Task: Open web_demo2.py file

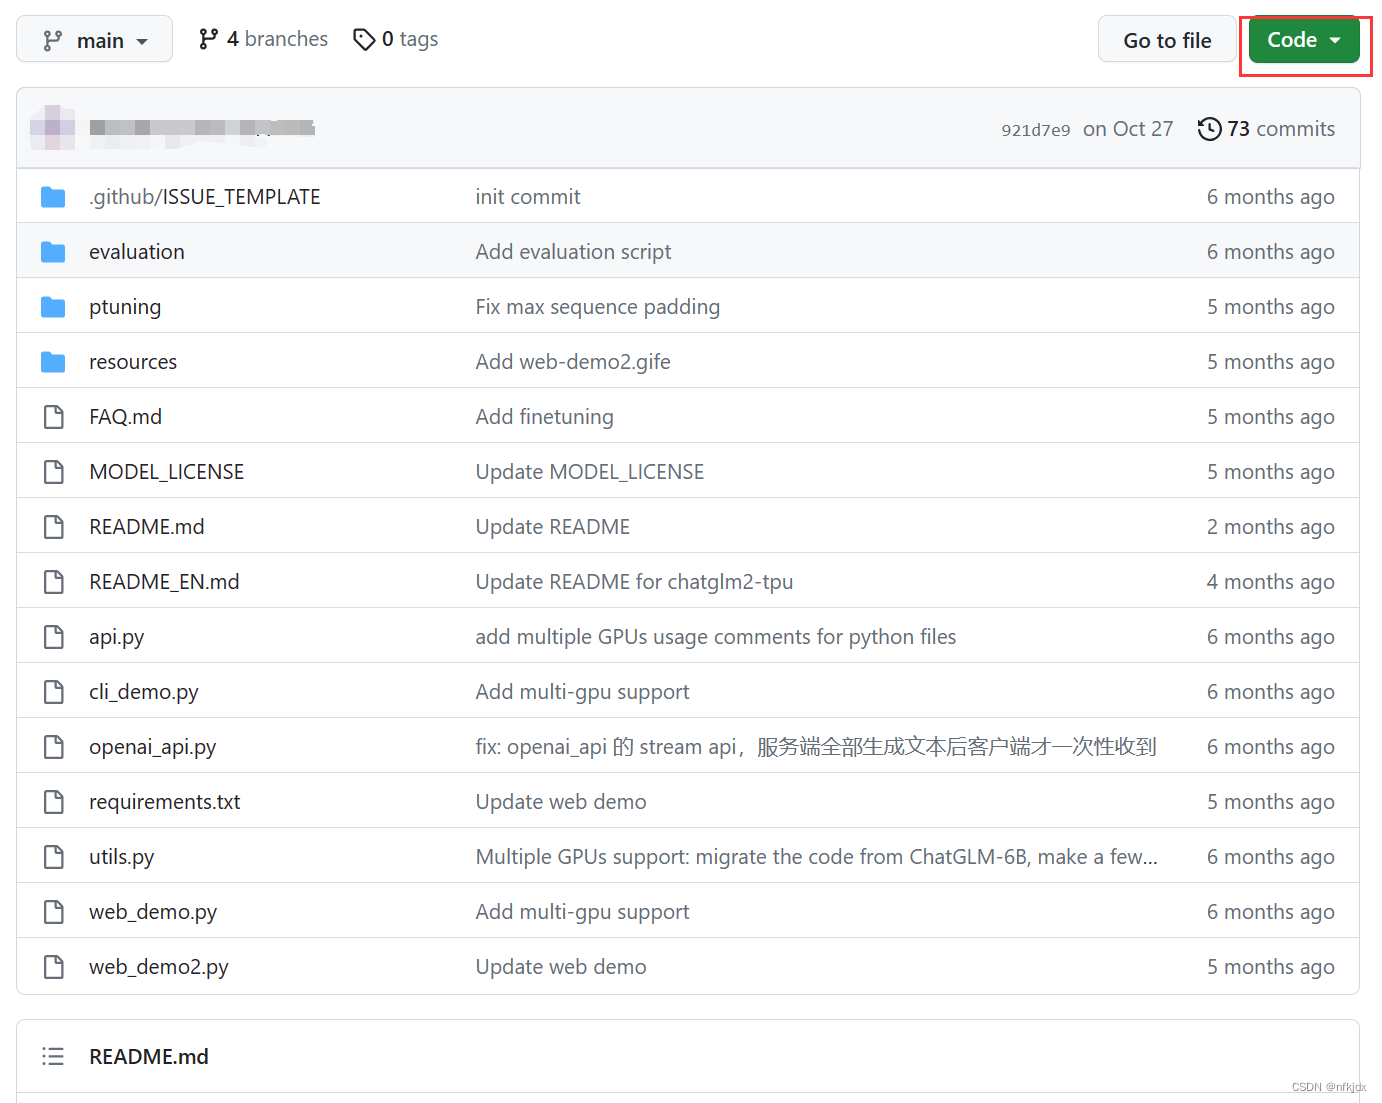Action: 159,967
